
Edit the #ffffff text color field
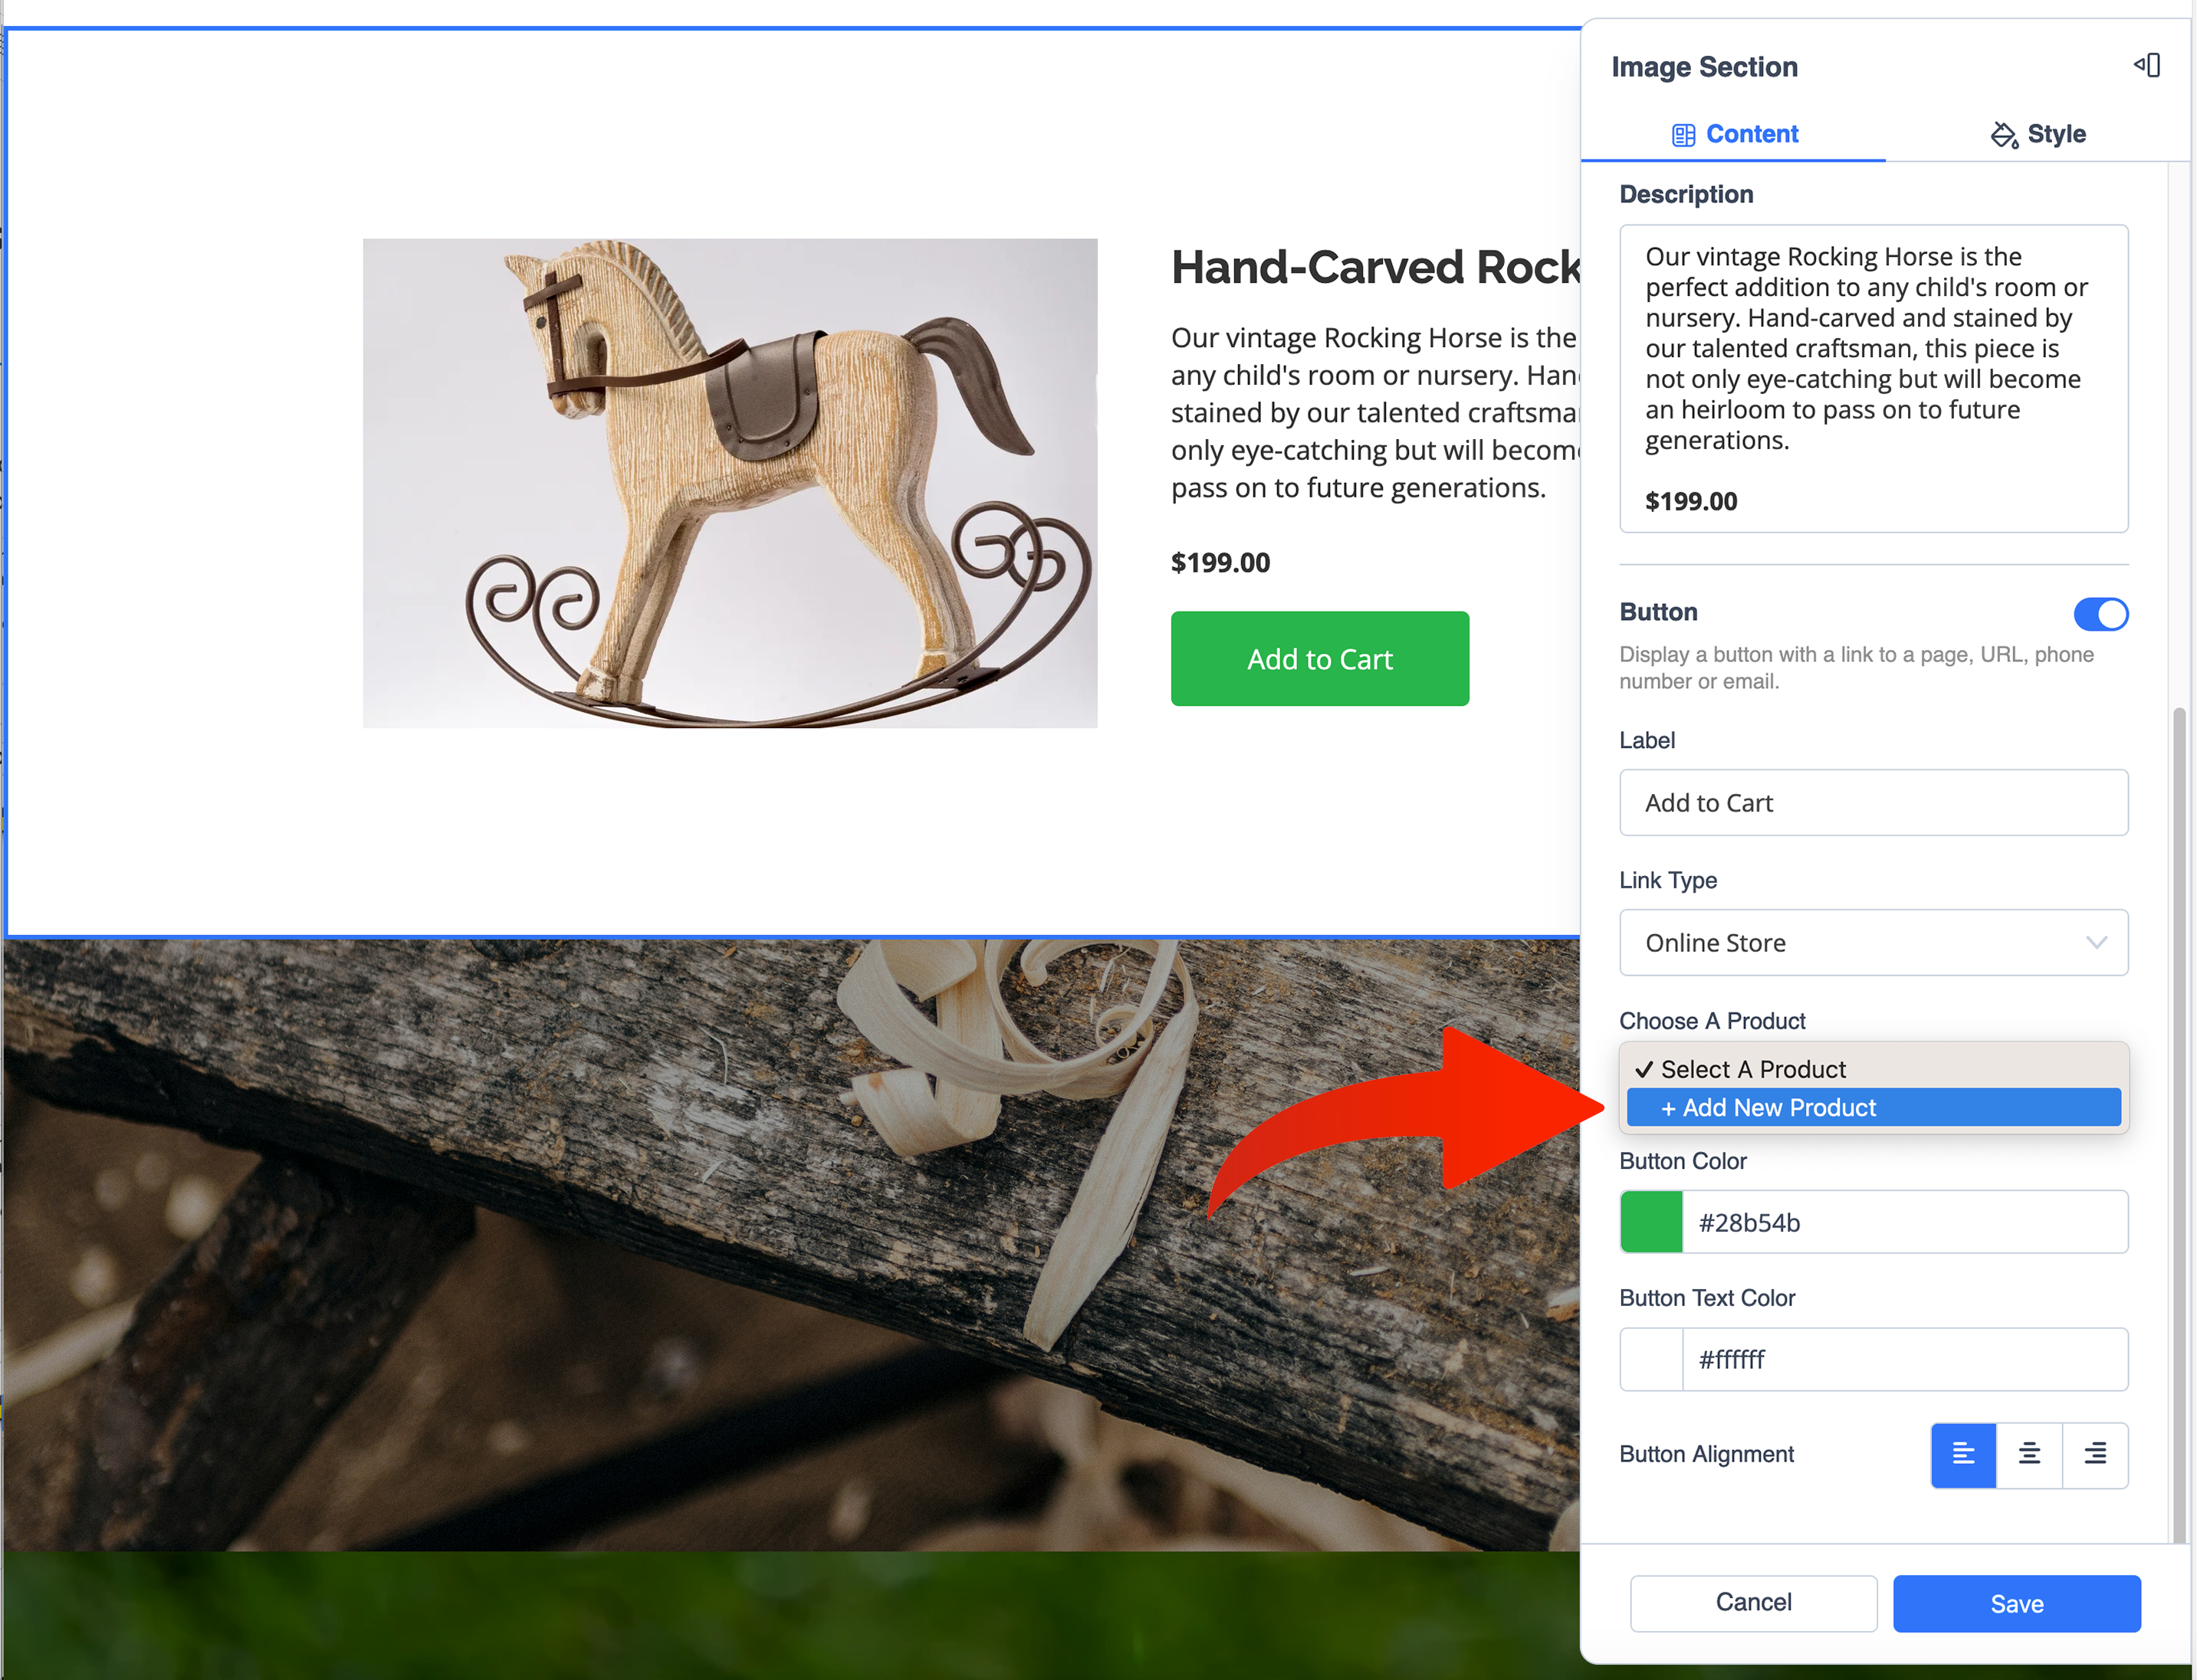1904,1359
